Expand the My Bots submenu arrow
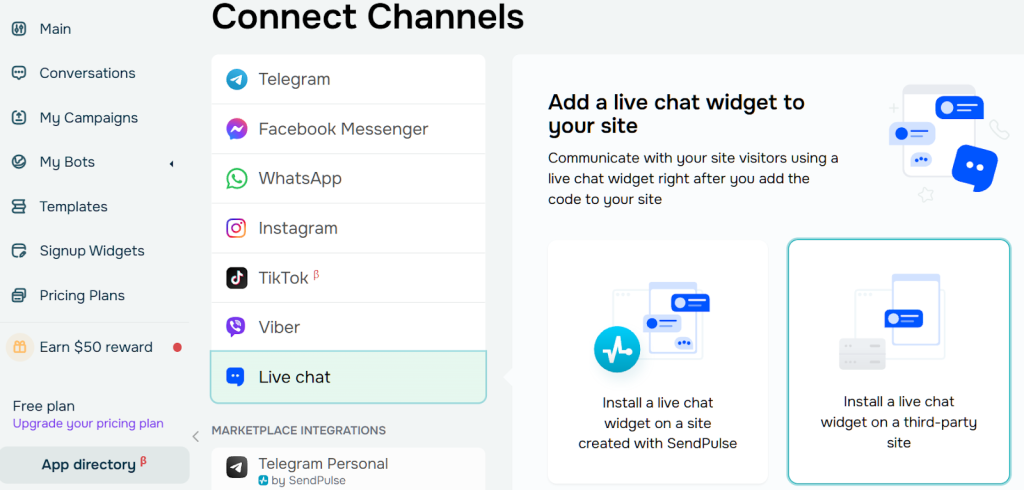Screen dimensions: 1024x490 [171, 163]
